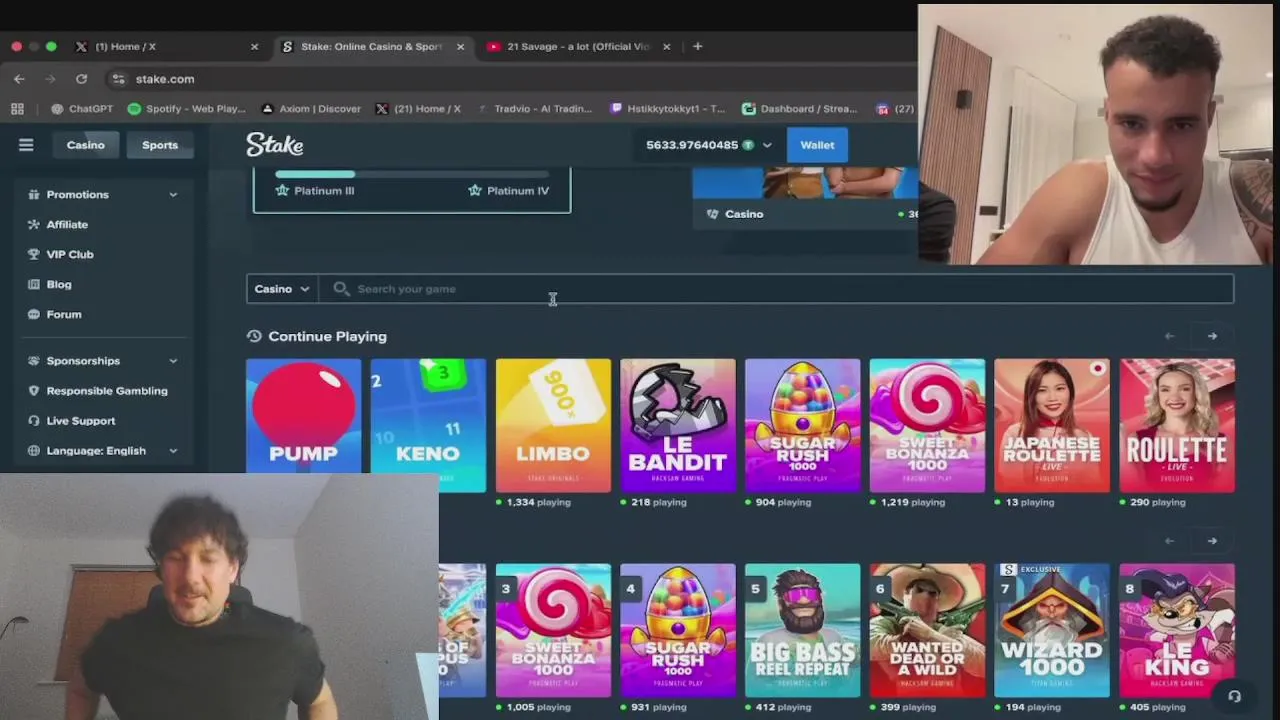Open the Keno game
Viewport: 1280px width, 720px height.
(x=428, y=426)
